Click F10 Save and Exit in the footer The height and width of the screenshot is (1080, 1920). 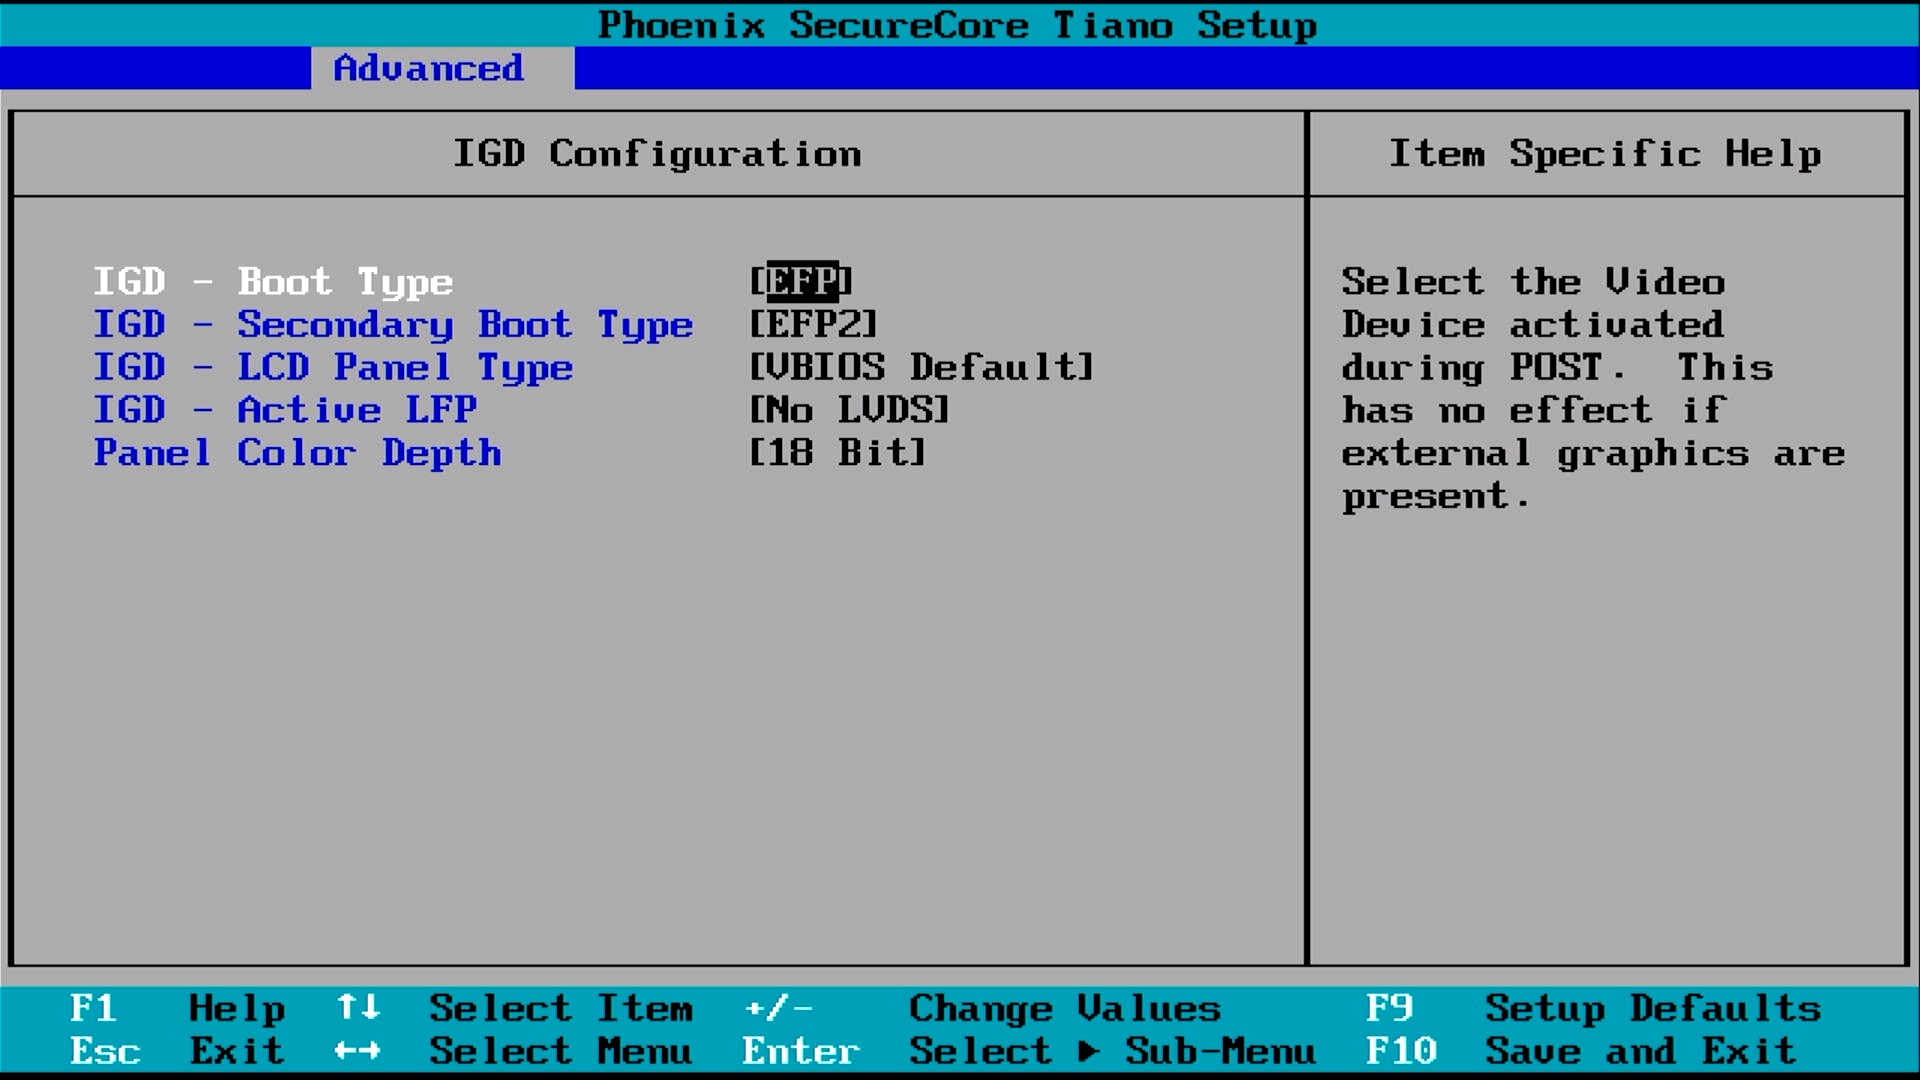click(1581, 1051)
